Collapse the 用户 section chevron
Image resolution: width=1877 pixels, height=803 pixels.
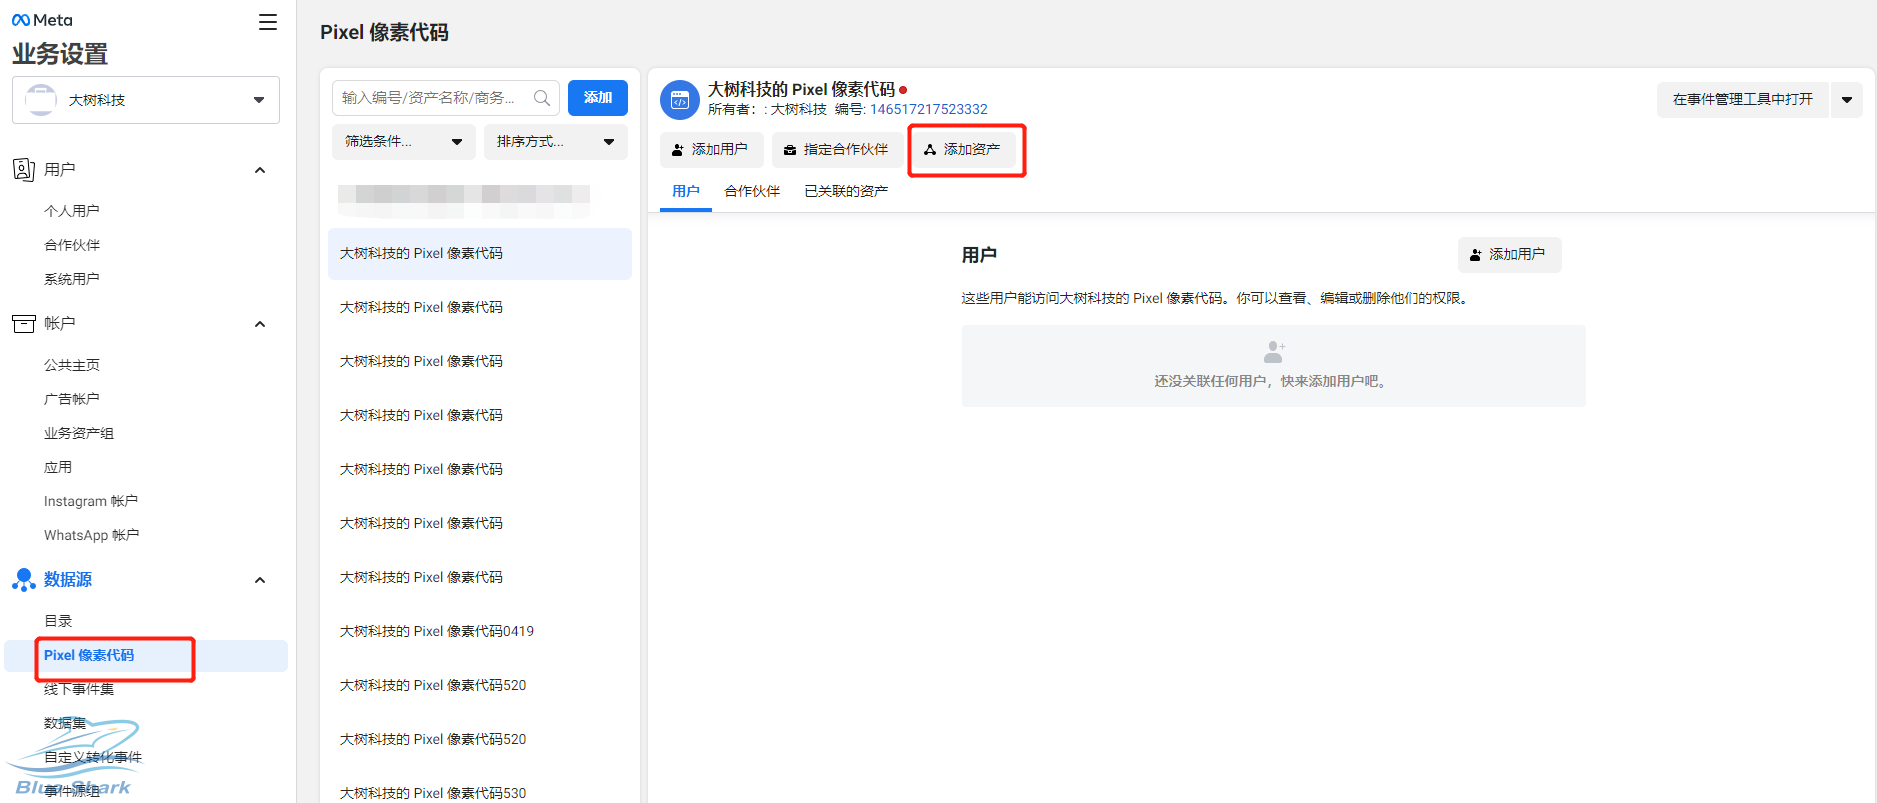pyautogui.click(x=260, y=170)
